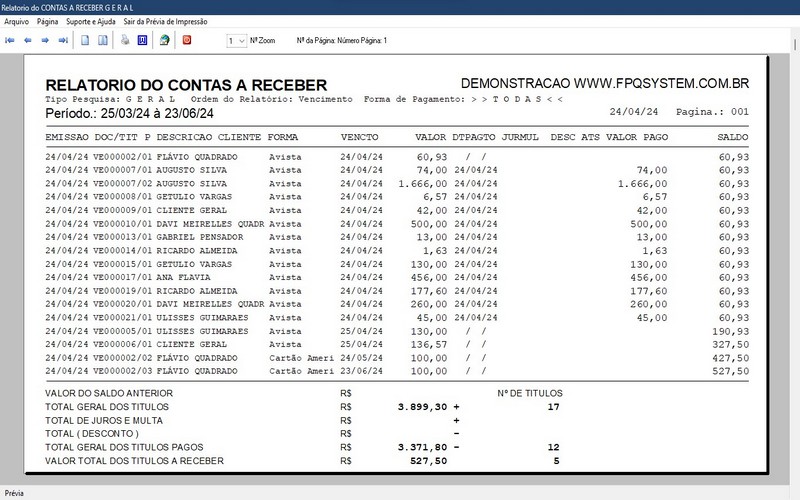Choose Sair da Prévia de Impressão menu
The height and width of the screenshot is (500, 800).
click(165, 21)
